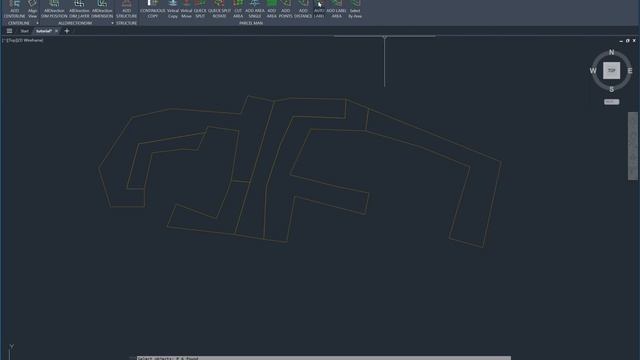The image size is (640, 360).
Task: Select the Add Distance tool
Action: tap(303, 9)
